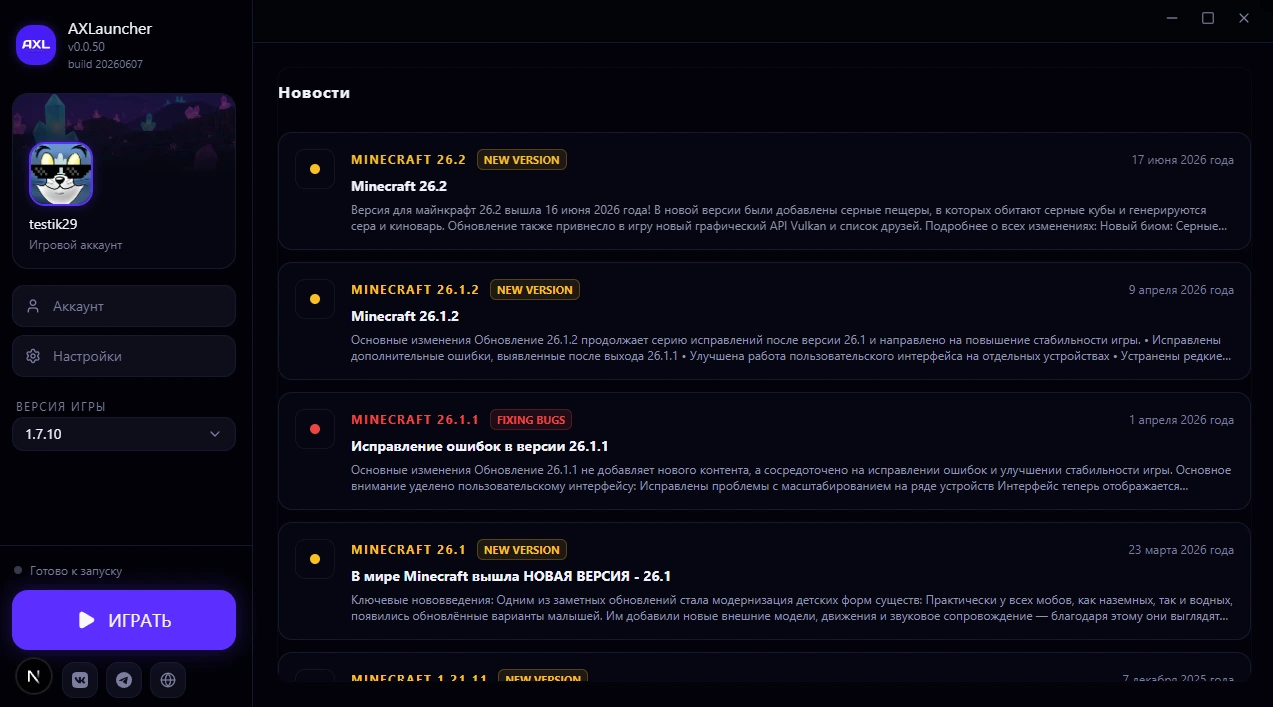Image resolution: width=1273 pixels, height=707 pixels.
Task: Click the build 20260607 text
Action: [105, 63]
